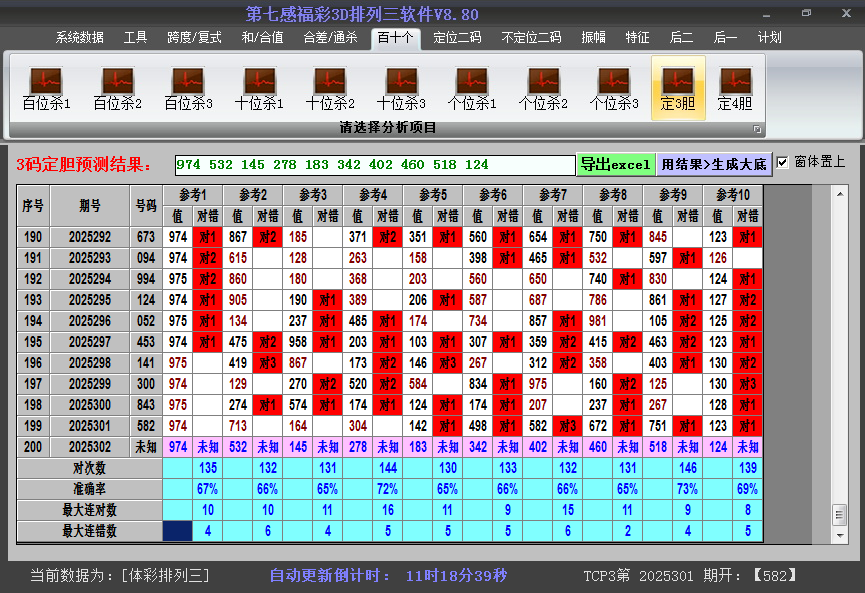Expand the ribbon group dialog launcher
The image size is (865, 593).
coord(757,129)
